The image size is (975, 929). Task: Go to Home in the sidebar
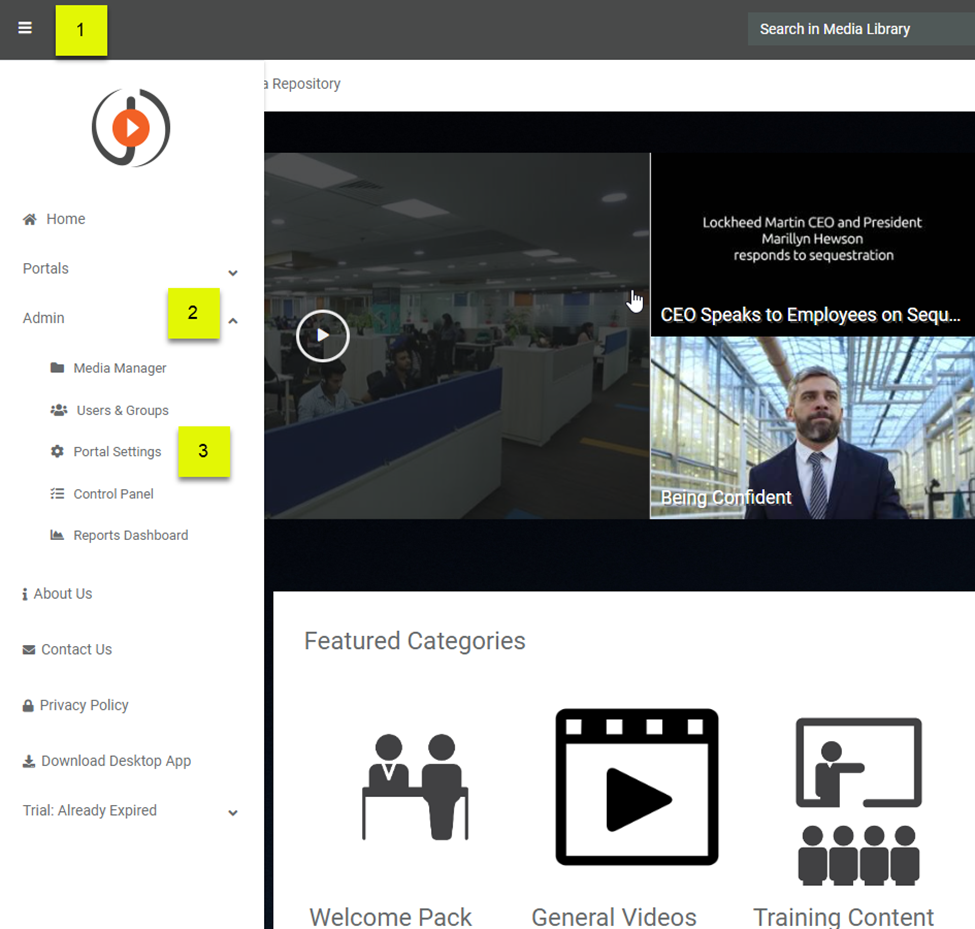[x=65, y=219]
